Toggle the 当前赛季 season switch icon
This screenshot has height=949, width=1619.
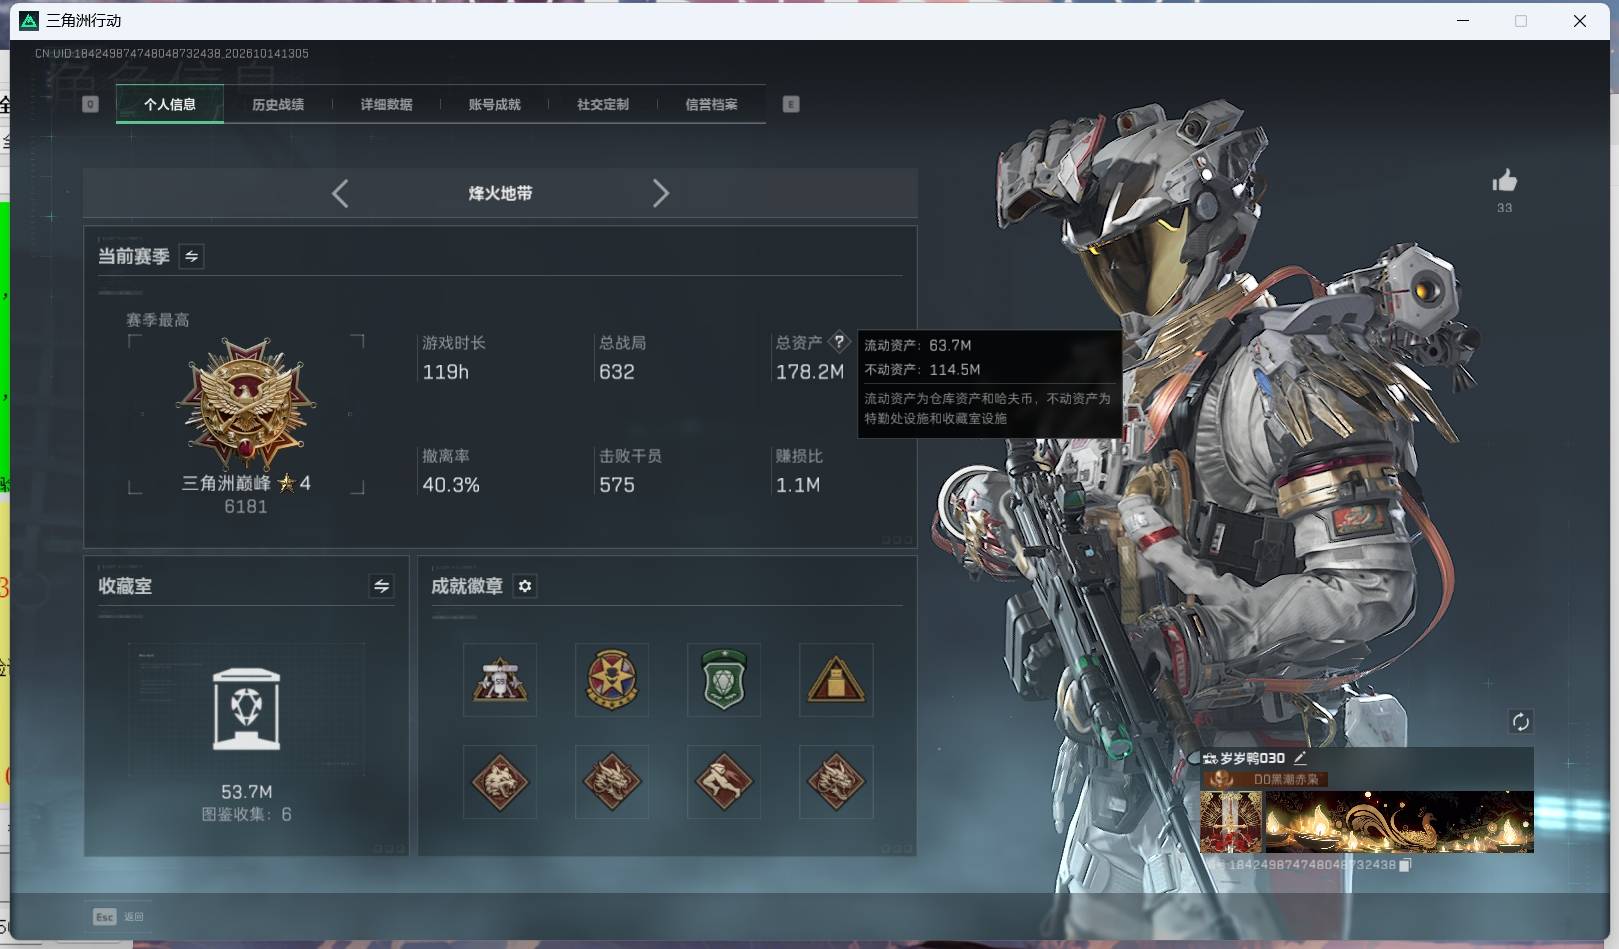[x=191, y=256]
